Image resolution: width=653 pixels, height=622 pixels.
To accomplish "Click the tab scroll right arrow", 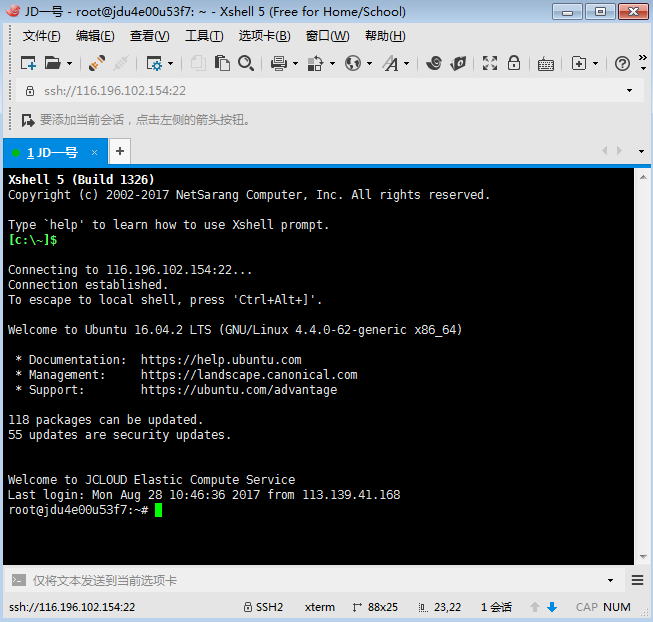I will (x=619, y=151).
